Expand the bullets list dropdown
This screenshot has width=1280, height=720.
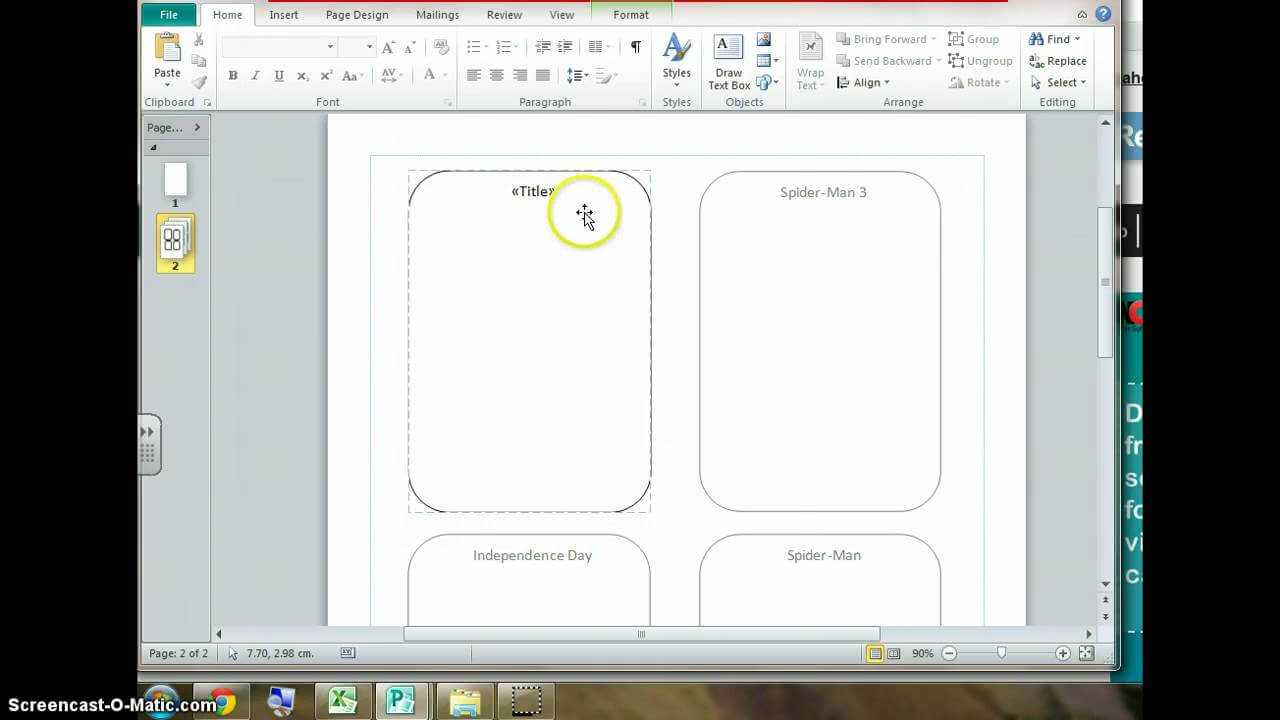point(486,47)
